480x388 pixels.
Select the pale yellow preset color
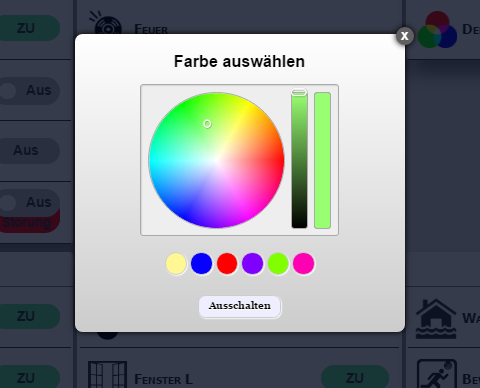click(176, 263)
